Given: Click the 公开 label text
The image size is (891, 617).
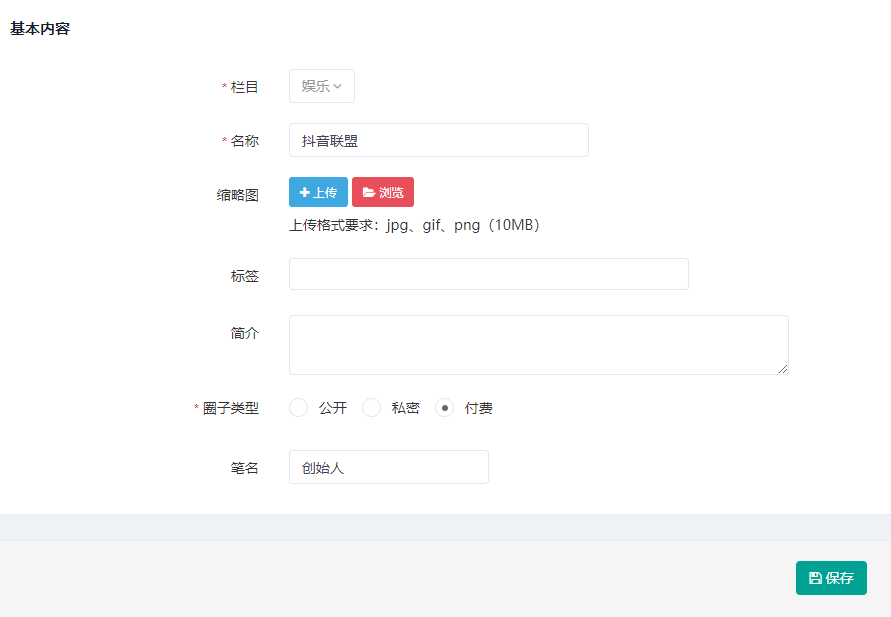Looking at the screenshot, I should [333, 408].
